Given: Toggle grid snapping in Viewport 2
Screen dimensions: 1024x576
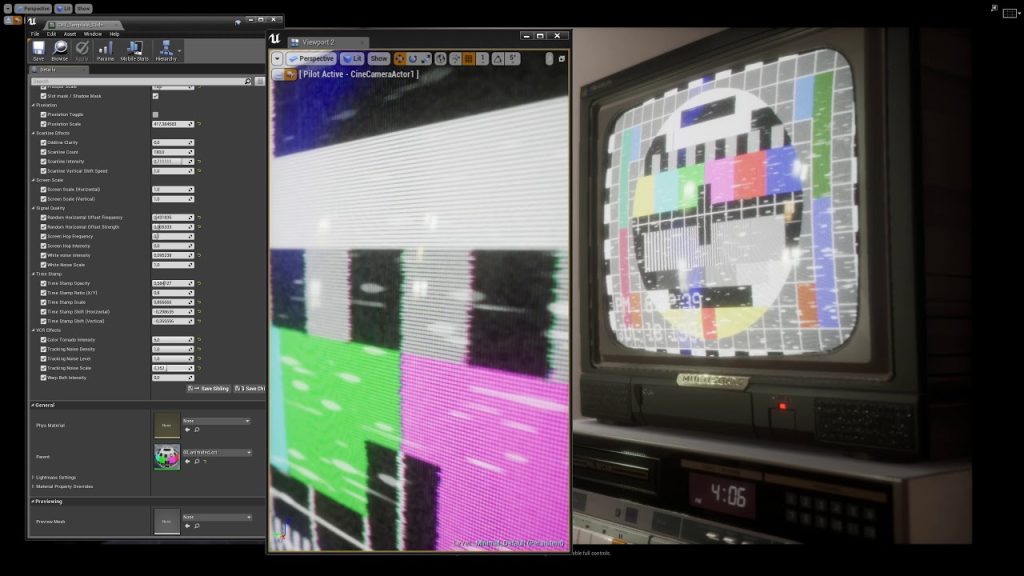Looking at the screenshot, I should (468, 59).
